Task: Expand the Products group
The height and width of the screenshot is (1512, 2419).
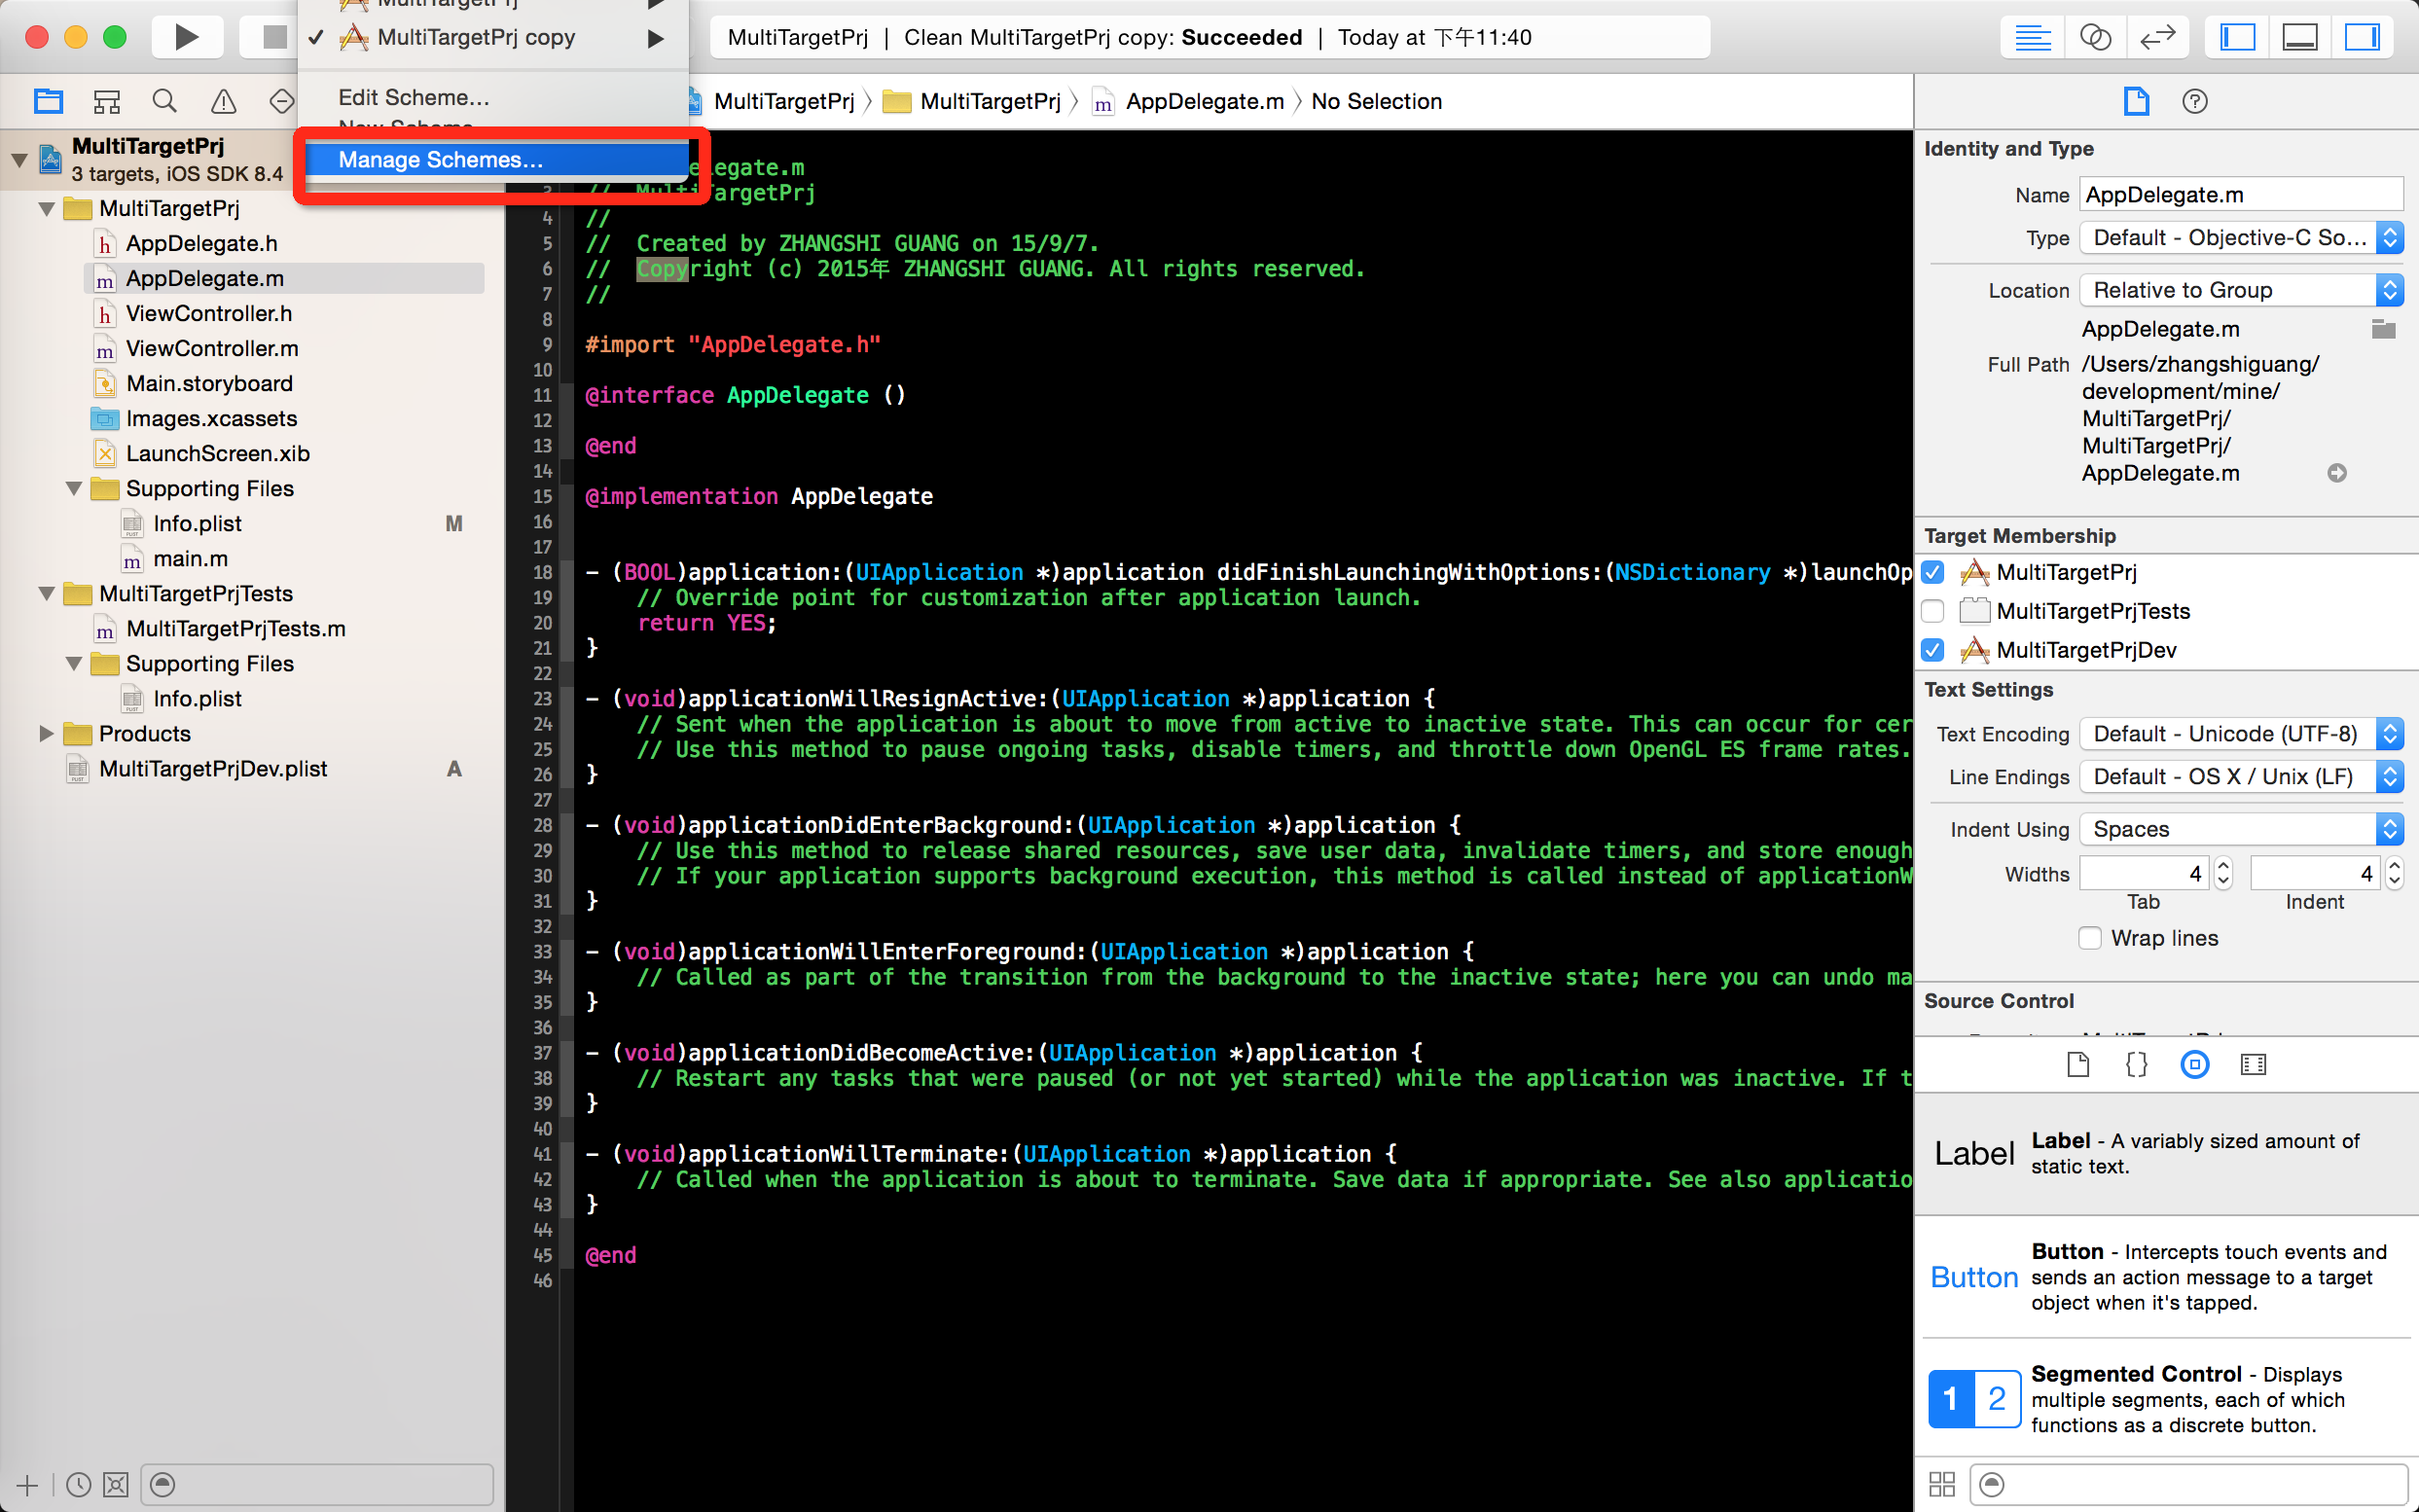Action: [46, 733]
